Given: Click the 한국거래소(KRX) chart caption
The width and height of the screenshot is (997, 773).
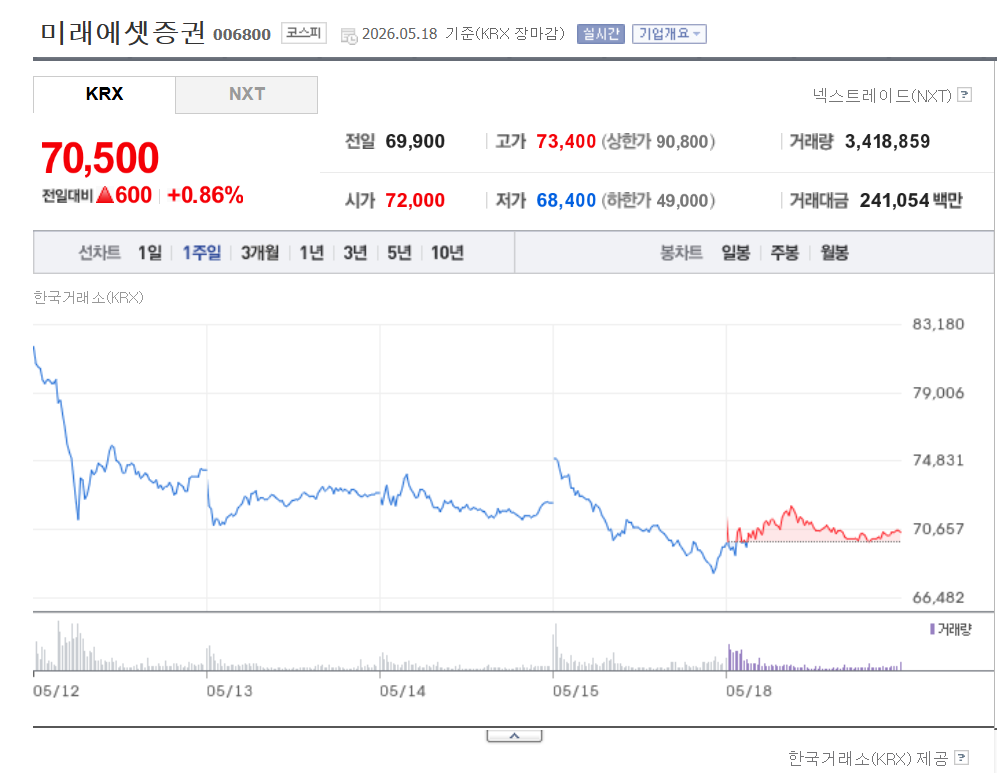Looking at the screenshot, I should (88, 298).
